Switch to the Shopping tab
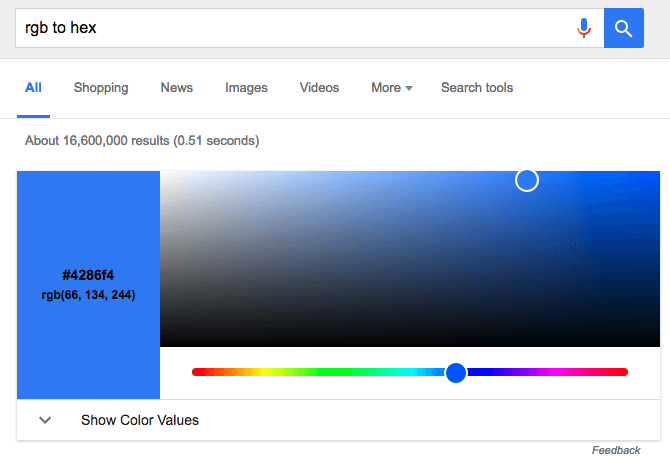This screenshot has height=465, width=670. [101, 88]
